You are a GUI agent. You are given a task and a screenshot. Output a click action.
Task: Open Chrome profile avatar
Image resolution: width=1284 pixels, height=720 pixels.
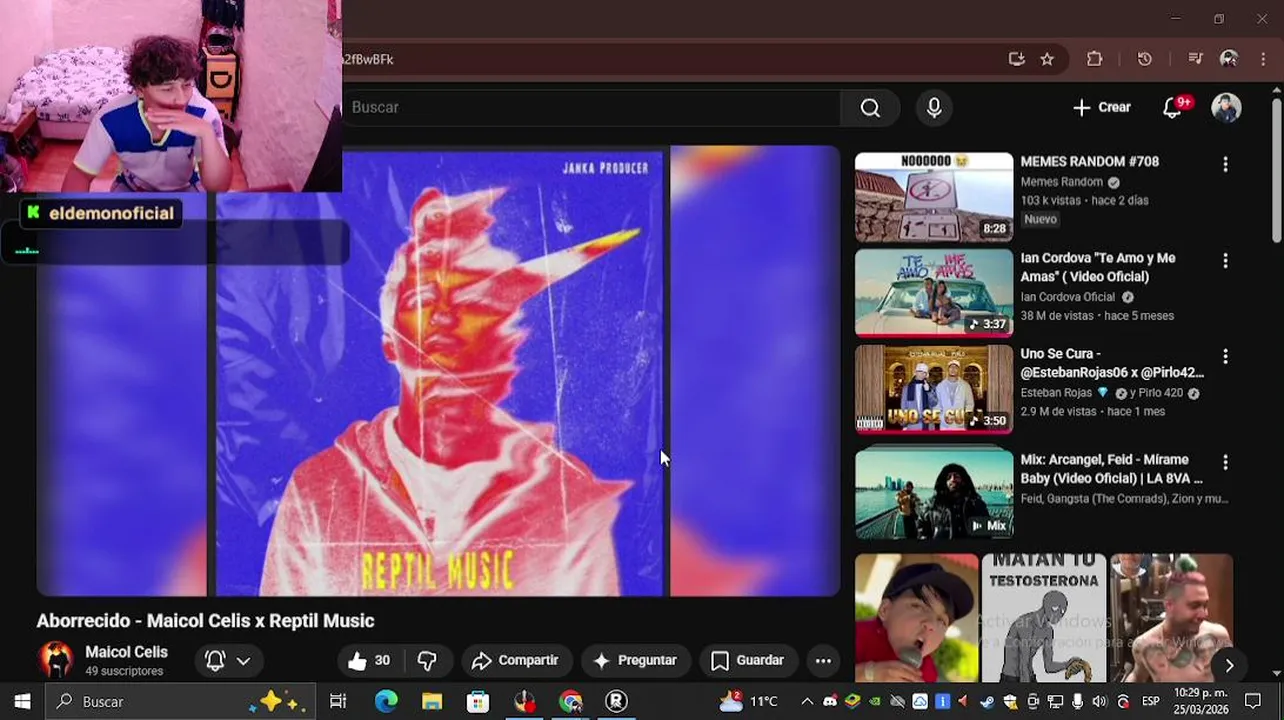pyautogui.click(x=1229, y=59)
